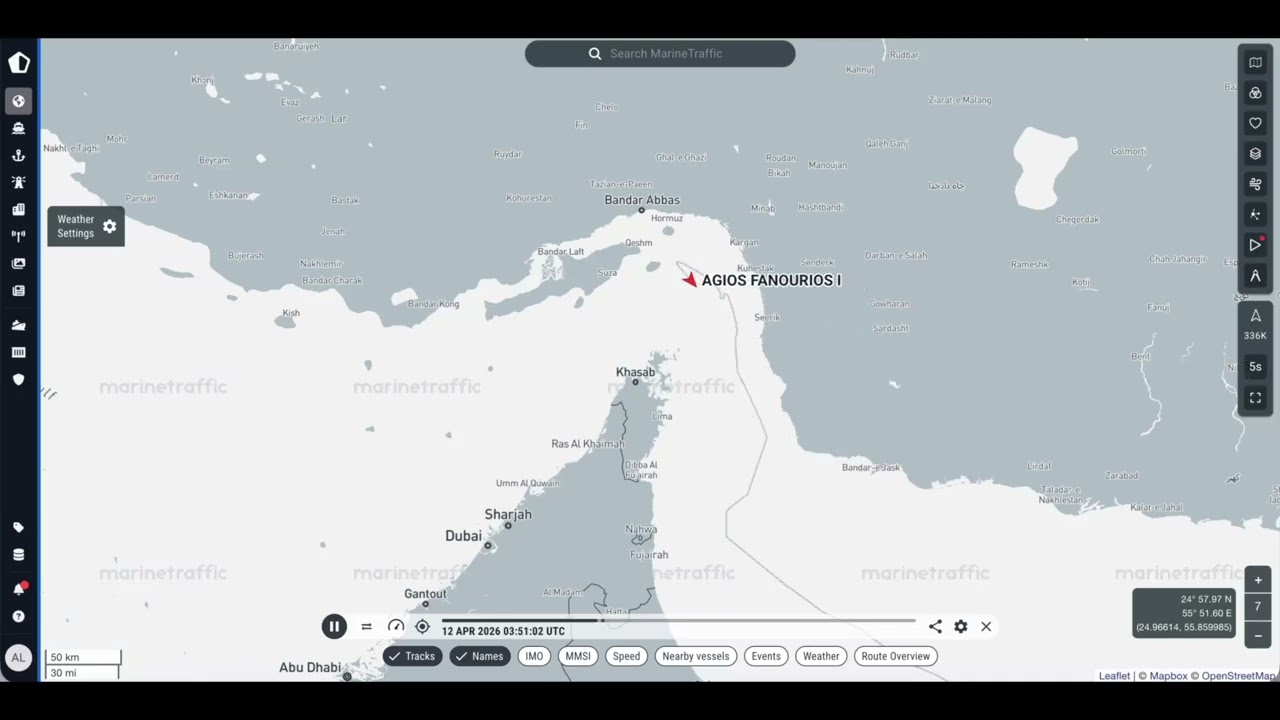Enable the MMSI chip
Viewport: 1280px width, 720px height.
578,656
